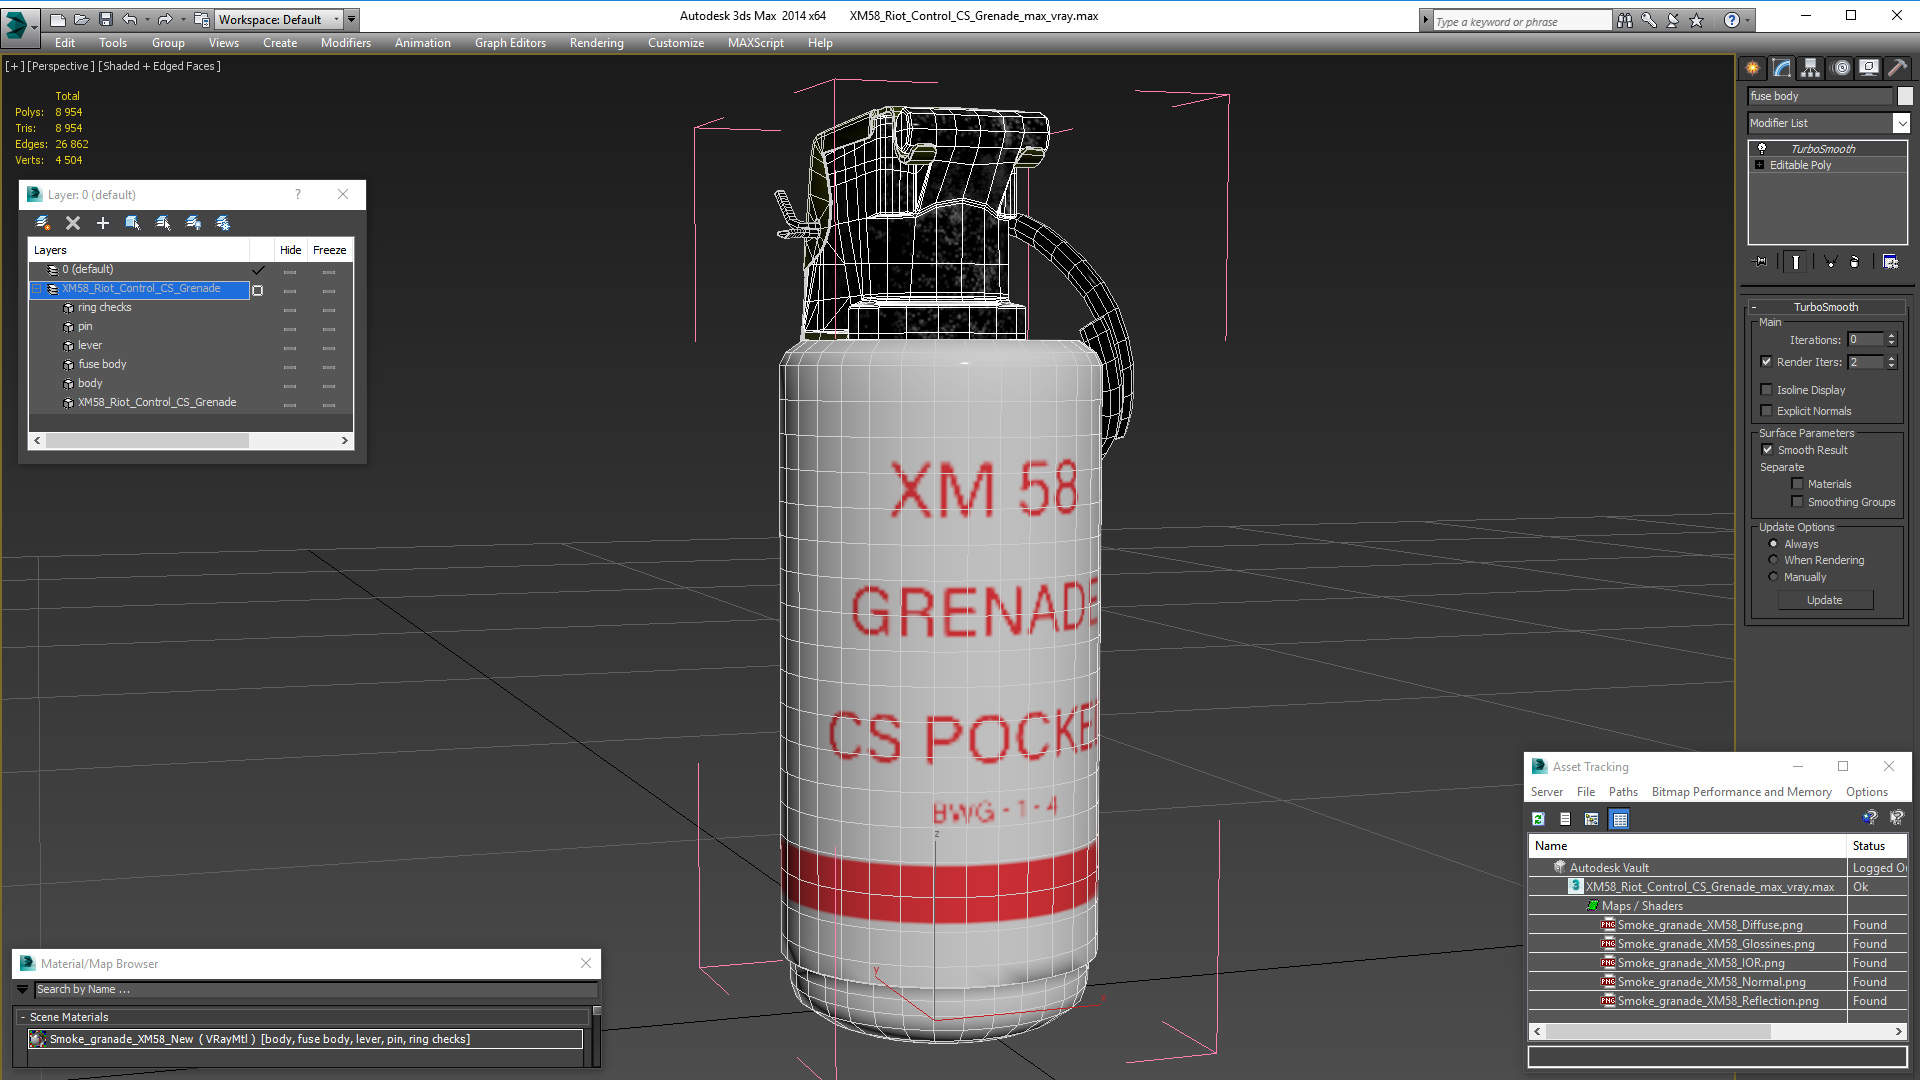Click Remove modifier from stack icon

click(x=1854, y=262)
